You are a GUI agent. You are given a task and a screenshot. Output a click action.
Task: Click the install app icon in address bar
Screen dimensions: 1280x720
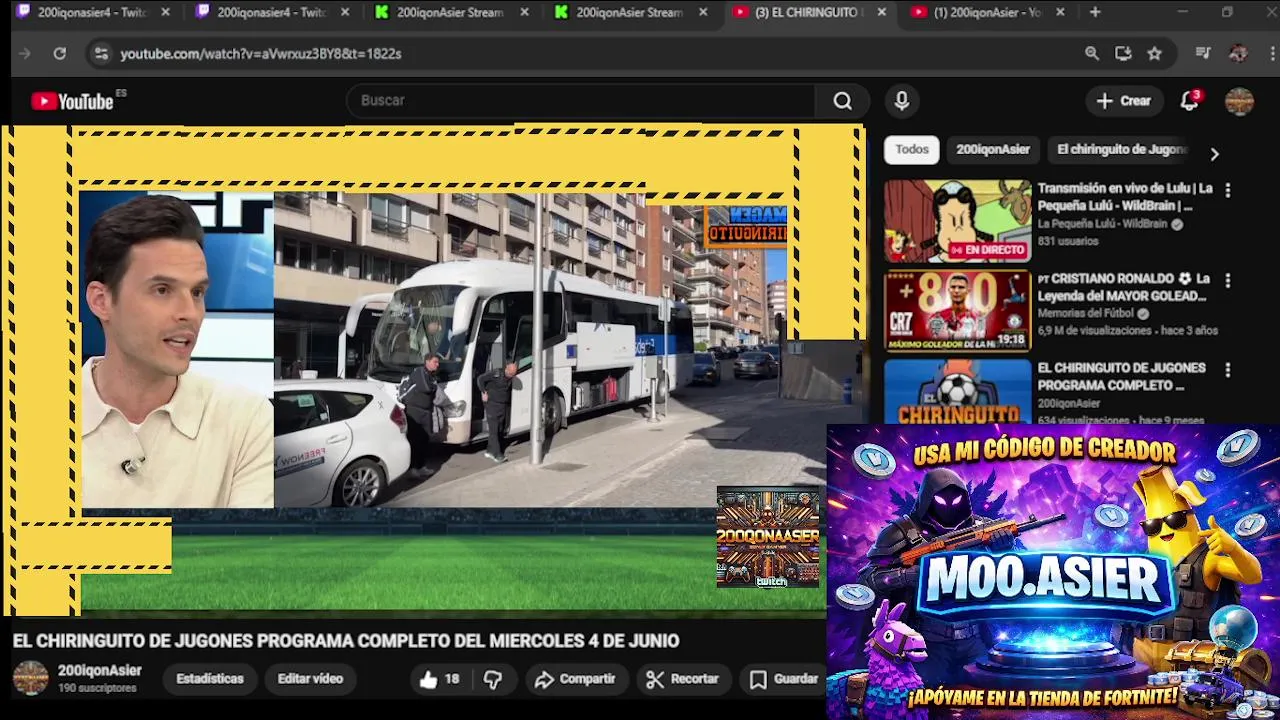[x=1123, y=53]
